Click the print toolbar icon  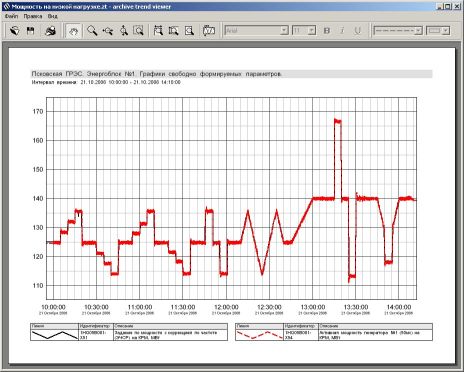click(x=50, y=31)
